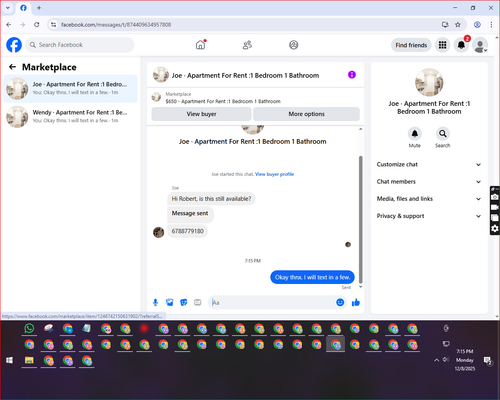
Task: Open Joe apartment conversation in list
Action: [70, 89]
